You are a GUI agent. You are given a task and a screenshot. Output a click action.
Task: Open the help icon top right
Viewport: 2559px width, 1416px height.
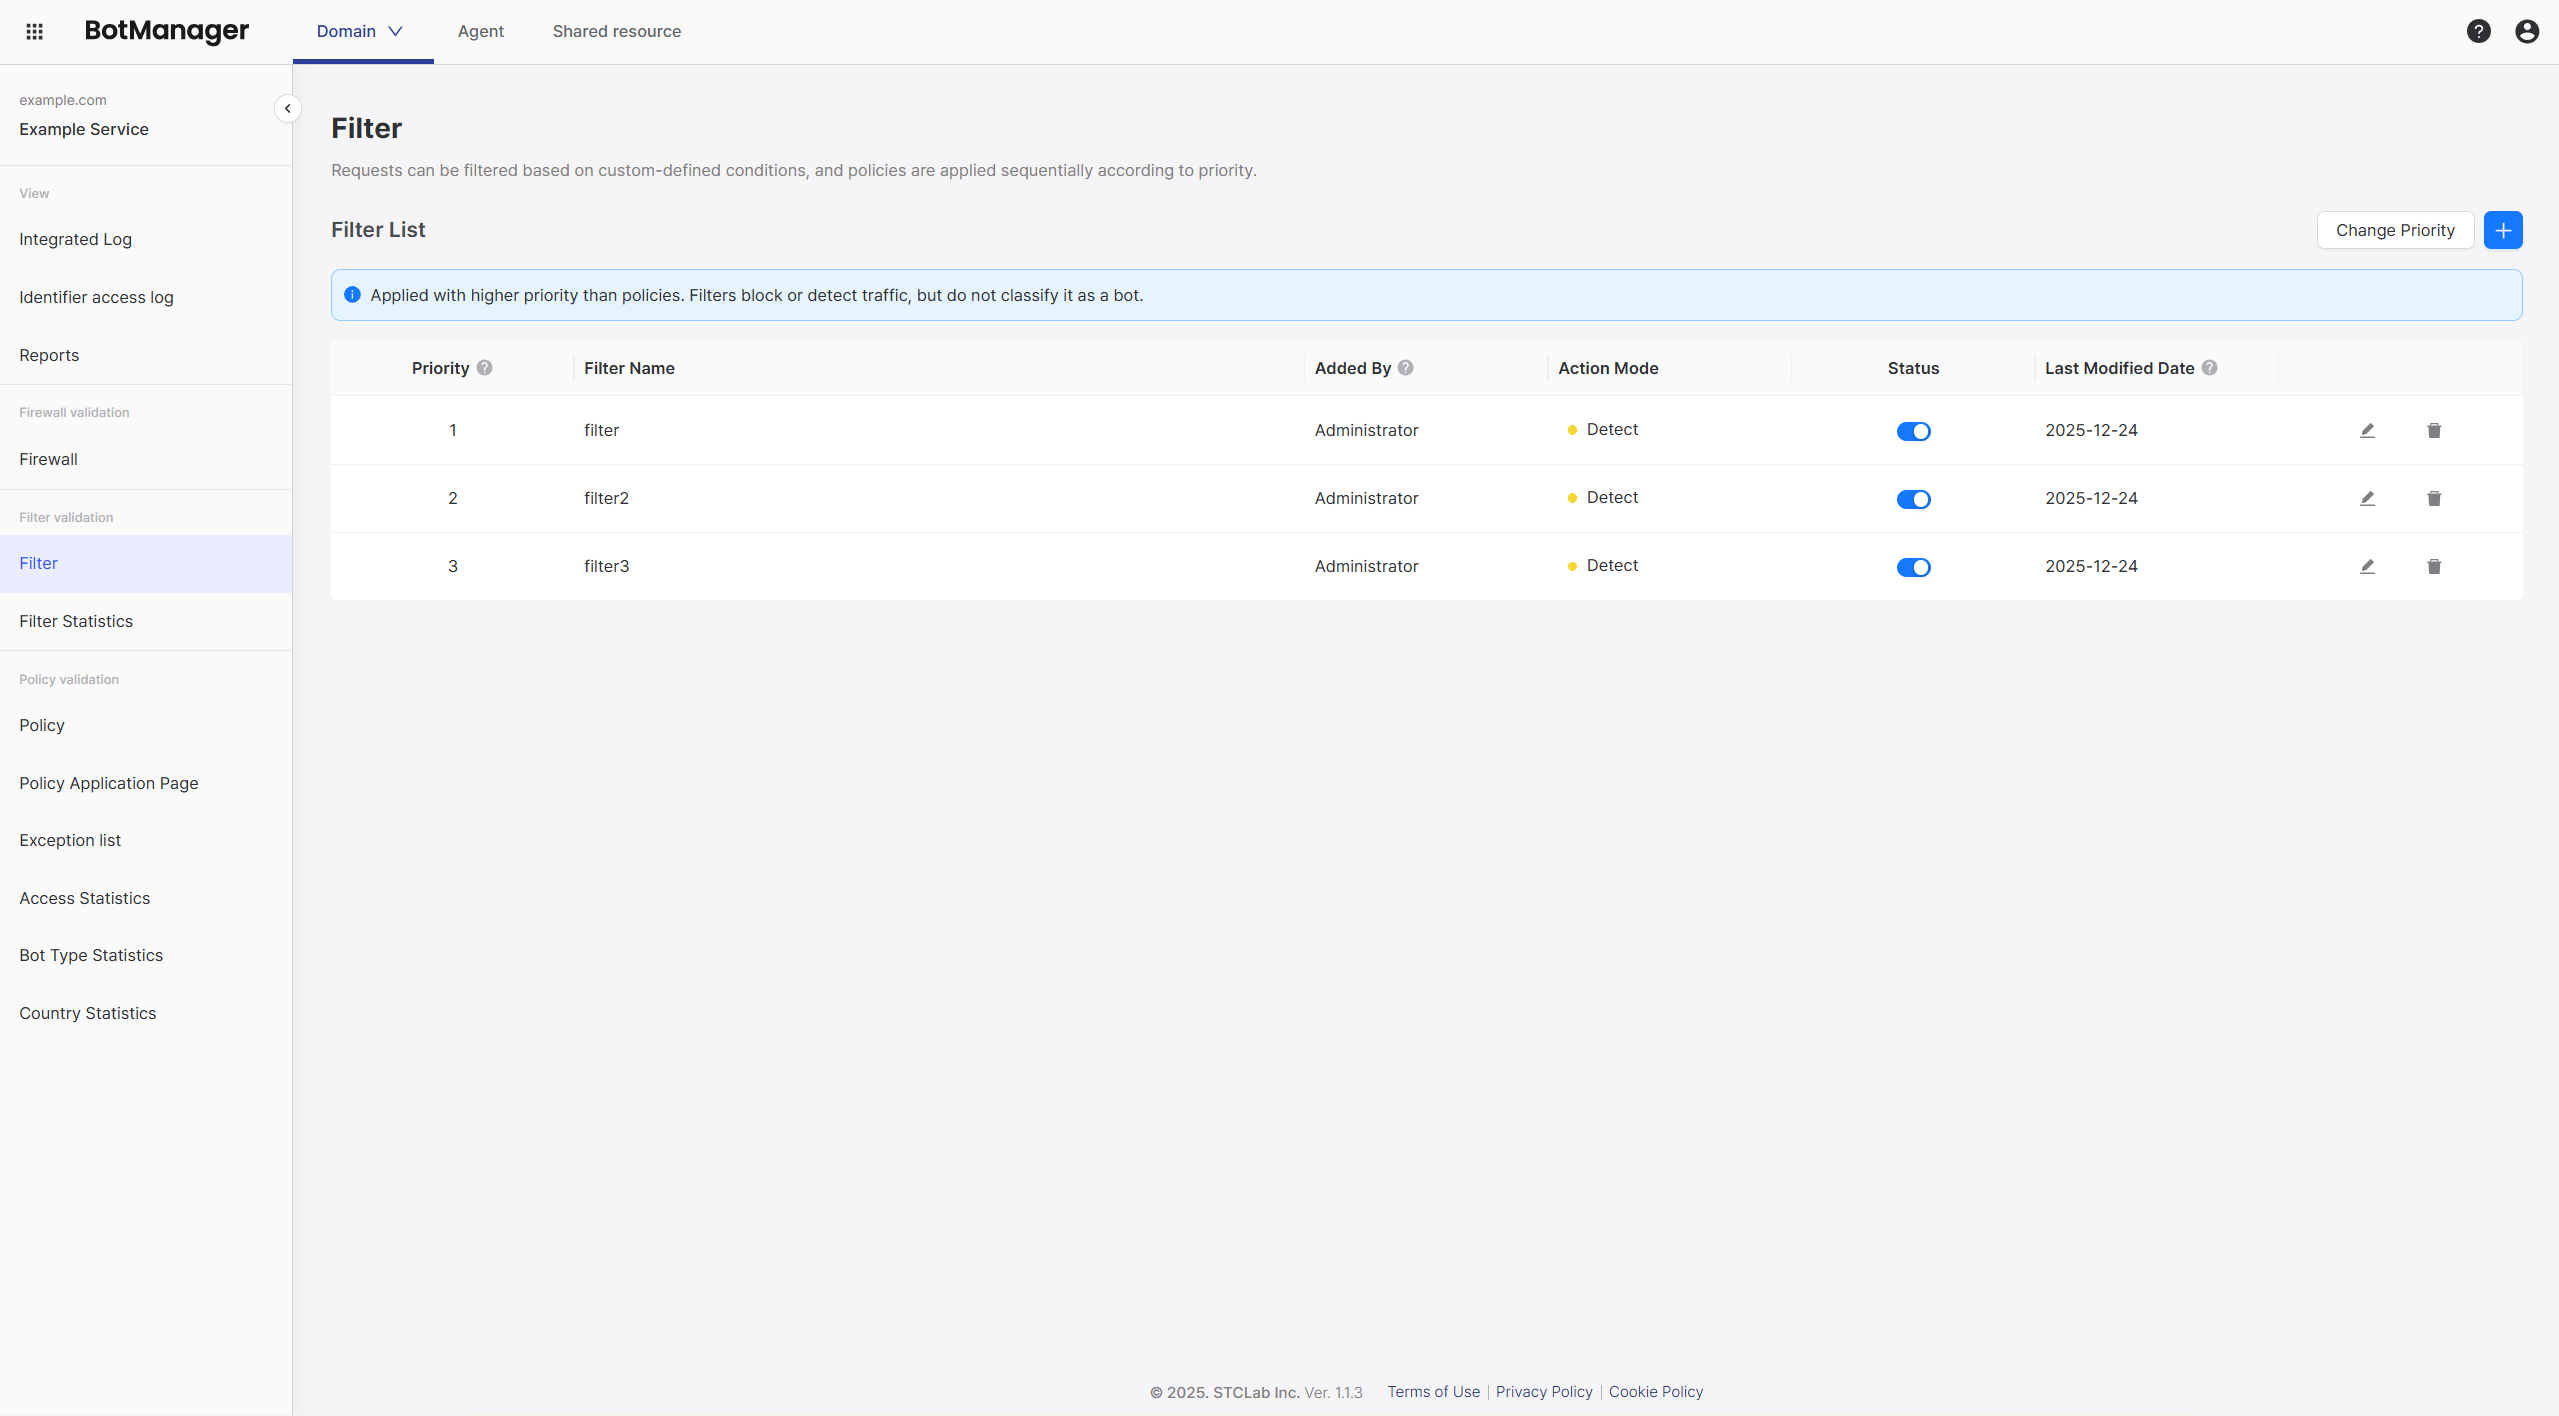2479,31
